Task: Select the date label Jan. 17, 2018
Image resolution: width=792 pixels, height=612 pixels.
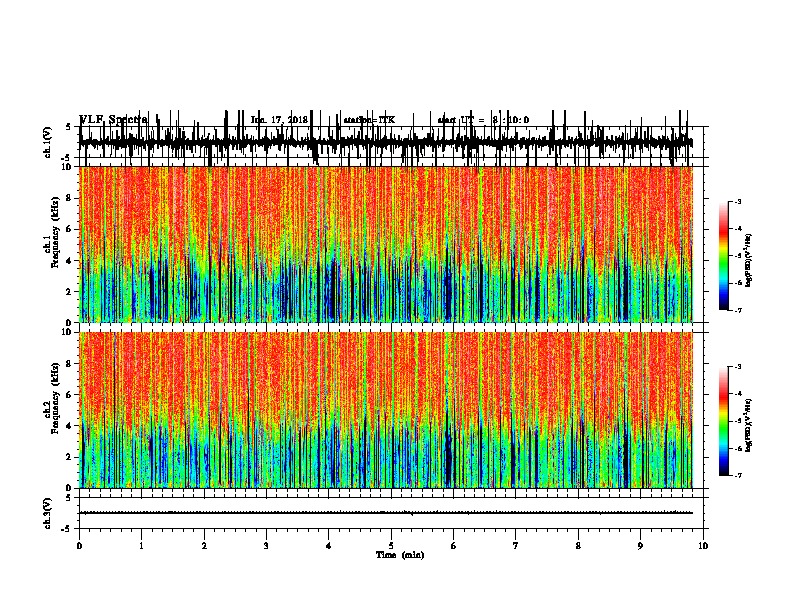Action: pos(279,120)
